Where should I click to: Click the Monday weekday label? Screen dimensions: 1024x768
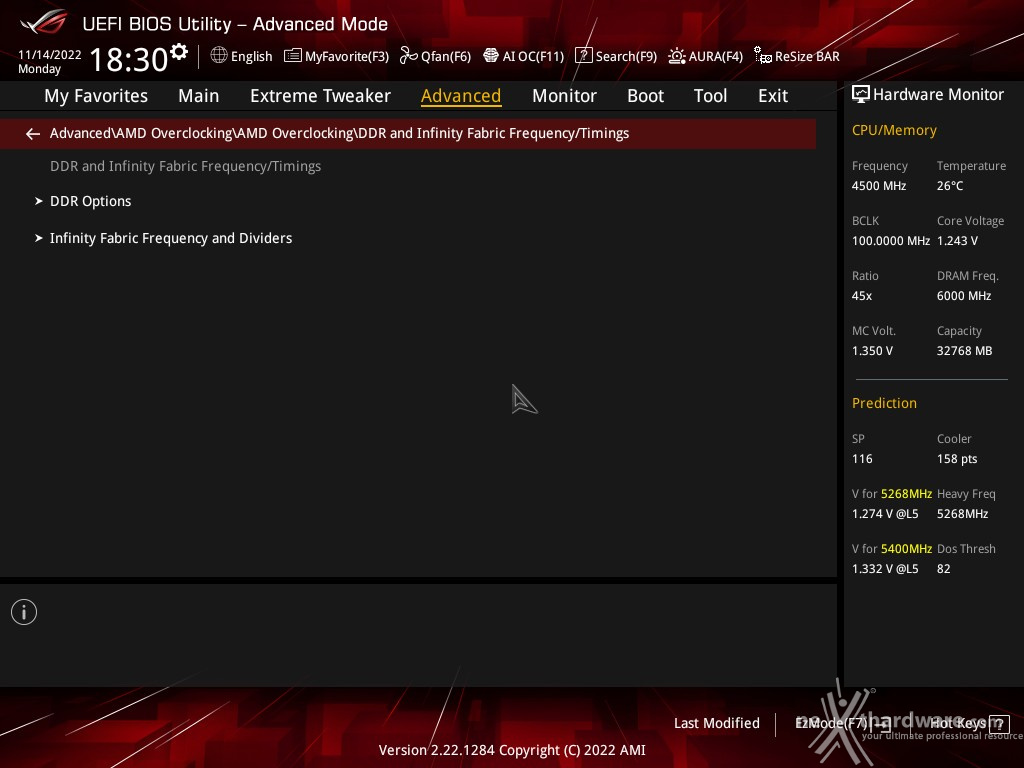[x=40, y=69]
